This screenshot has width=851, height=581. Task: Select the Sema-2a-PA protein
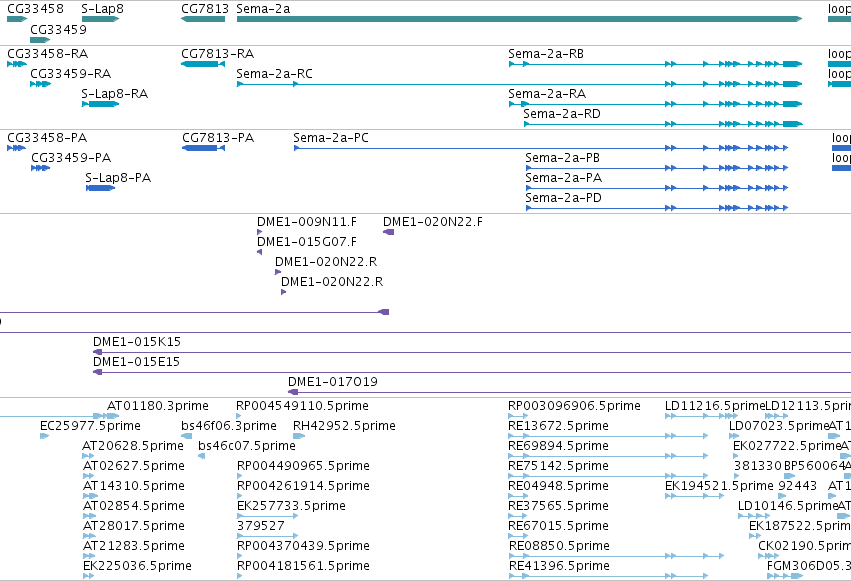point(657,188)
